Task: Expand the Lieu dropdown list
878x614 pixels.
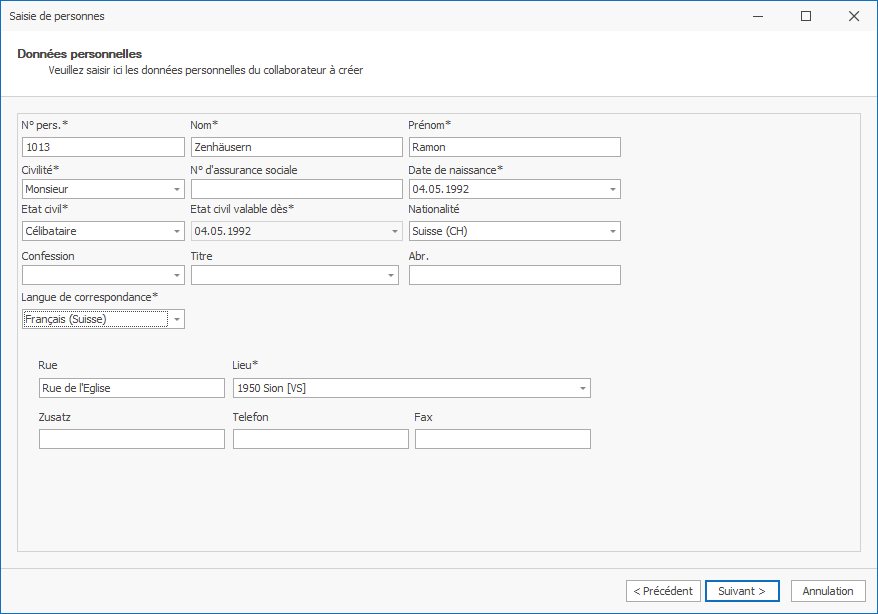Action: point(582,388)
